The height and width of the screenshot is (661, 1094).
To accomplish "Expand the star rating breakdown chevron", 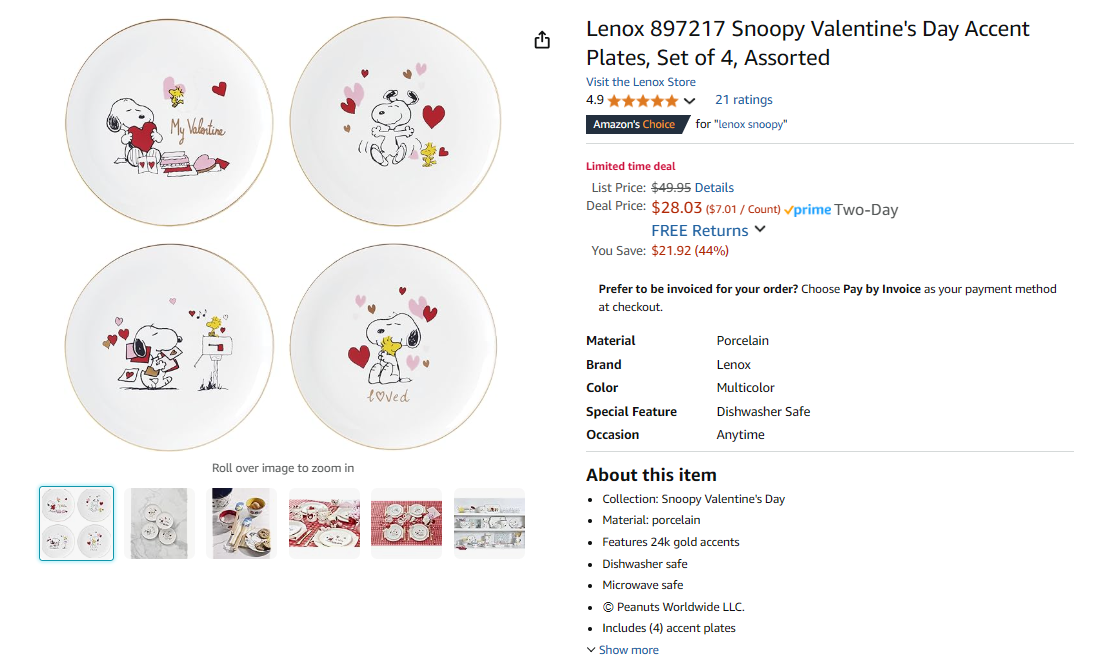I will (689, 101).
